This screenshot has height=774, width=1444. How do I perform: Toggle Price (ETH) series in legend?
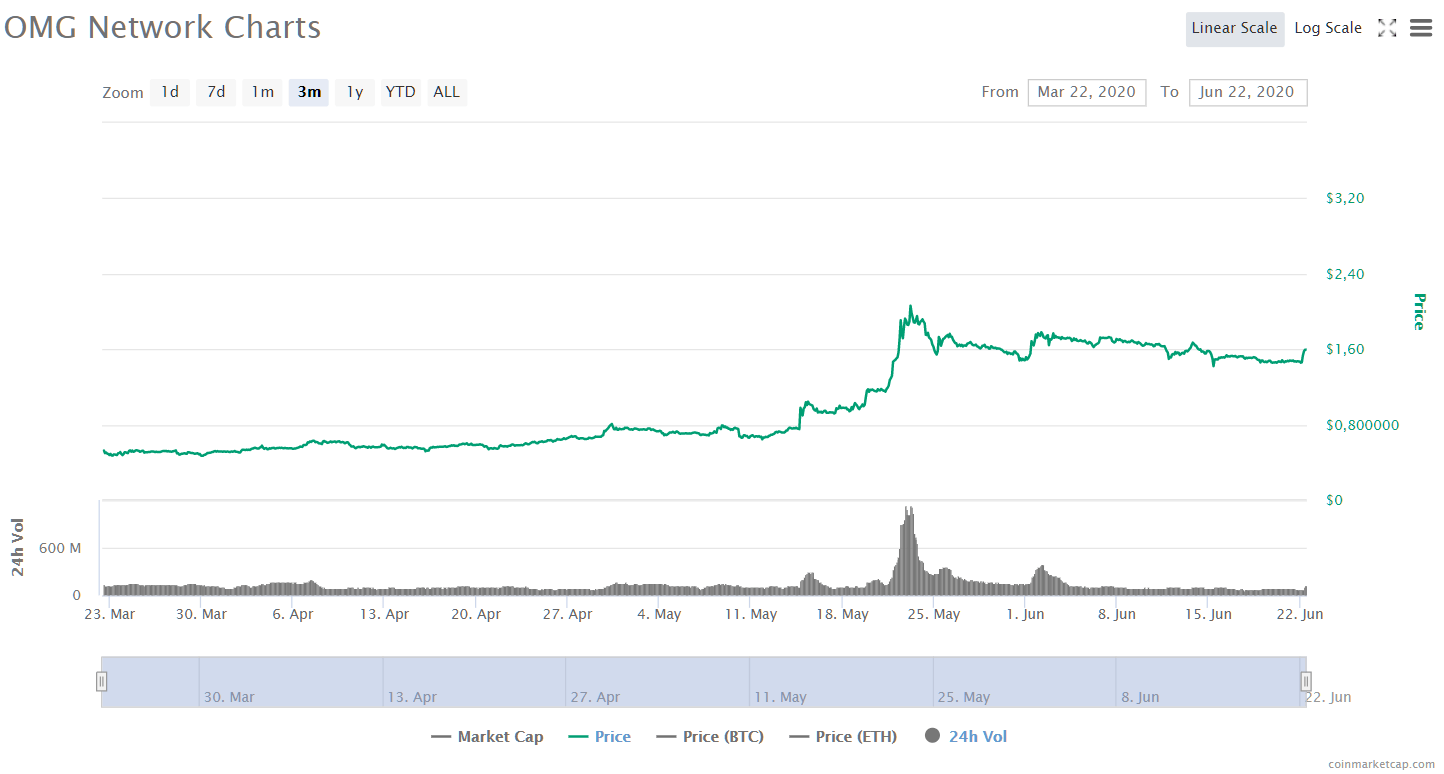point(843,737)
